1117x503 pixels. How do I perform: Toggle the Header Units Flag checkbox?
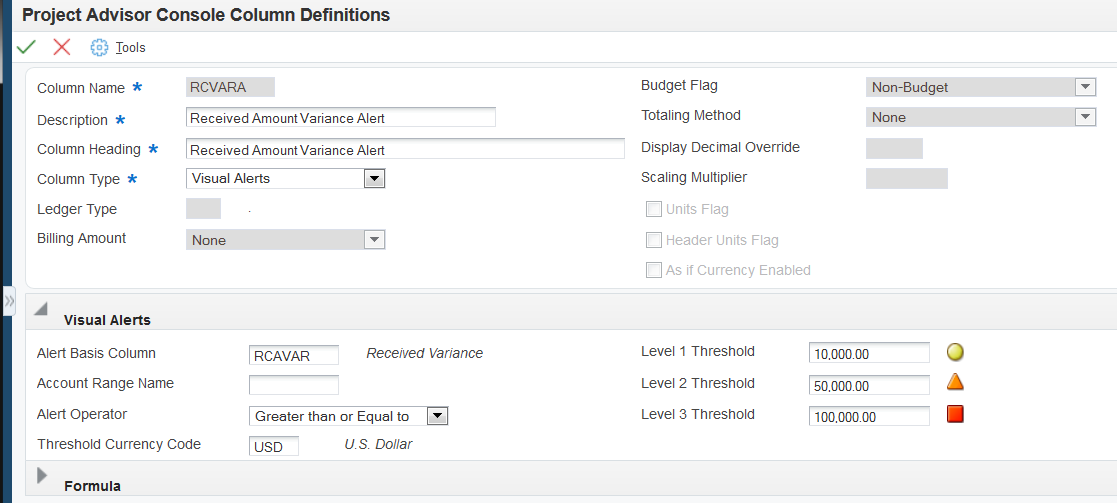click(x=654, y=240)
